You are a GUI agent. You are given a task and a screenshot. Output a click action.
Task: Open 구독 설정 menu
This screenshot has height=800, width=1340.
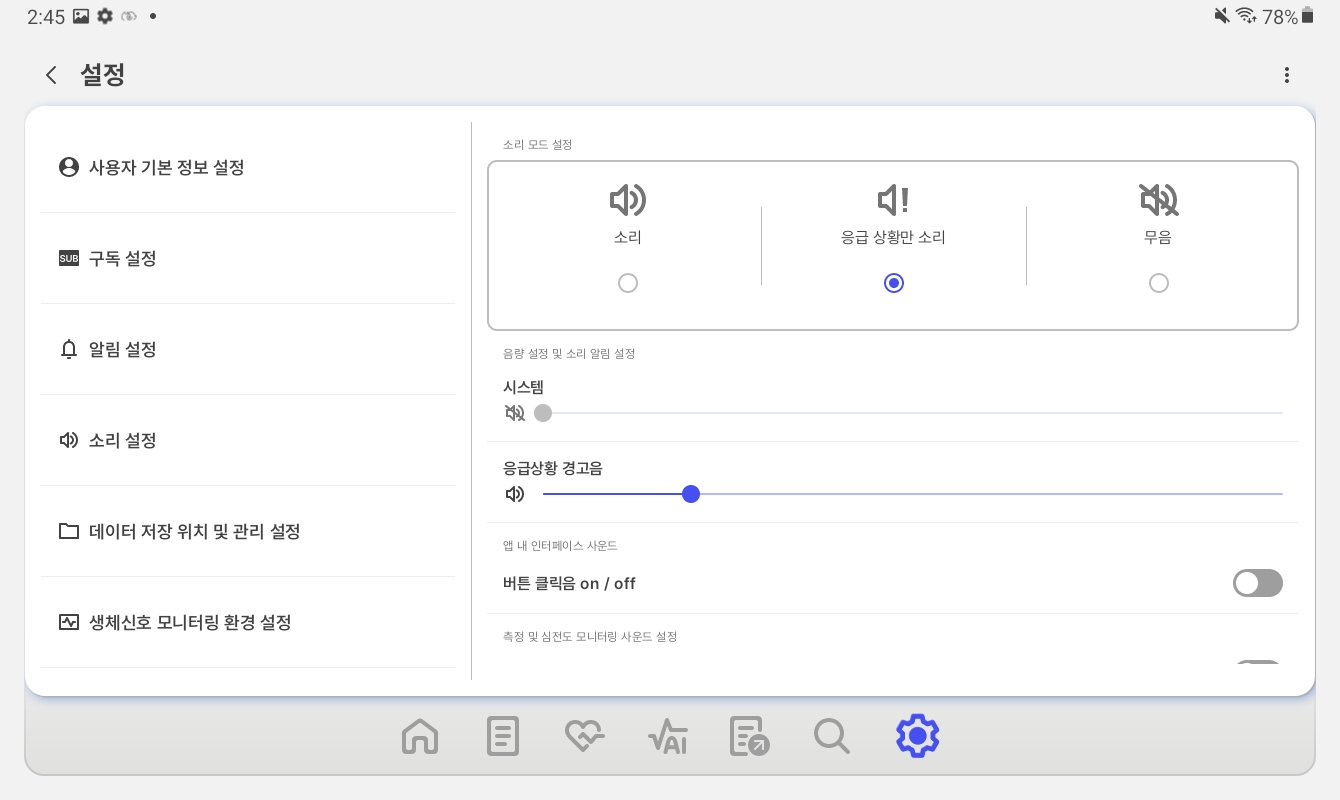pyautogui.click(x=248, y=258)
